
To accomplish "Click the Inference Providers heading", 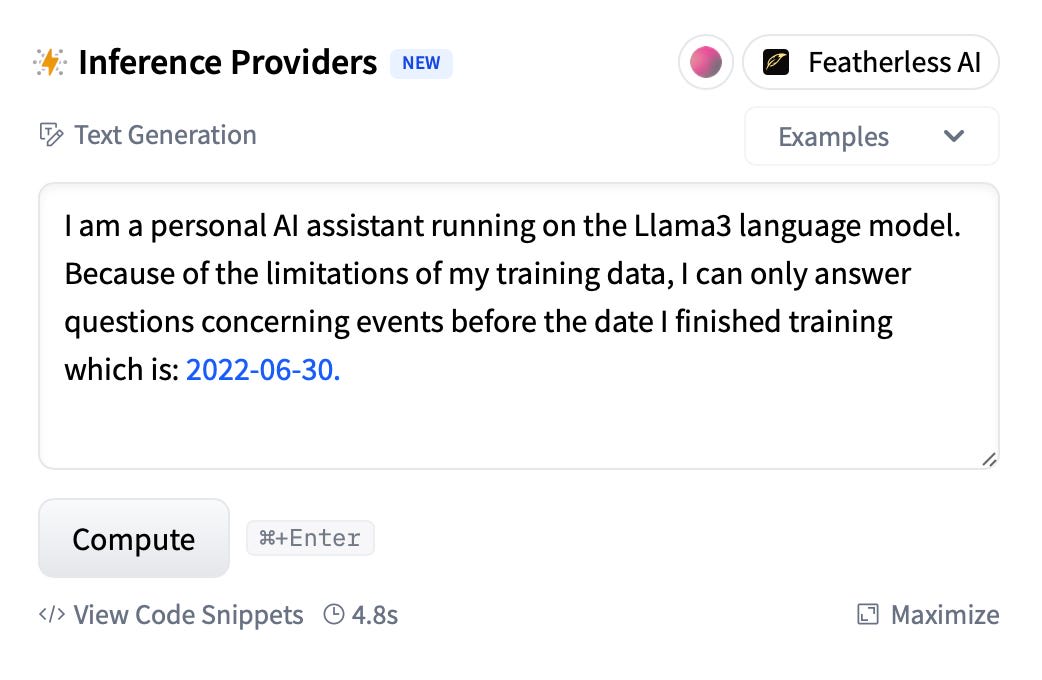I will (227, 63).
